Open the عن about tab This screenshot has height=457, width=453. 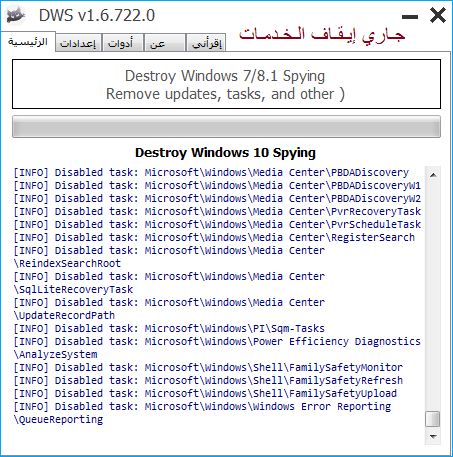pyautogui.click(x=165, y=43)
